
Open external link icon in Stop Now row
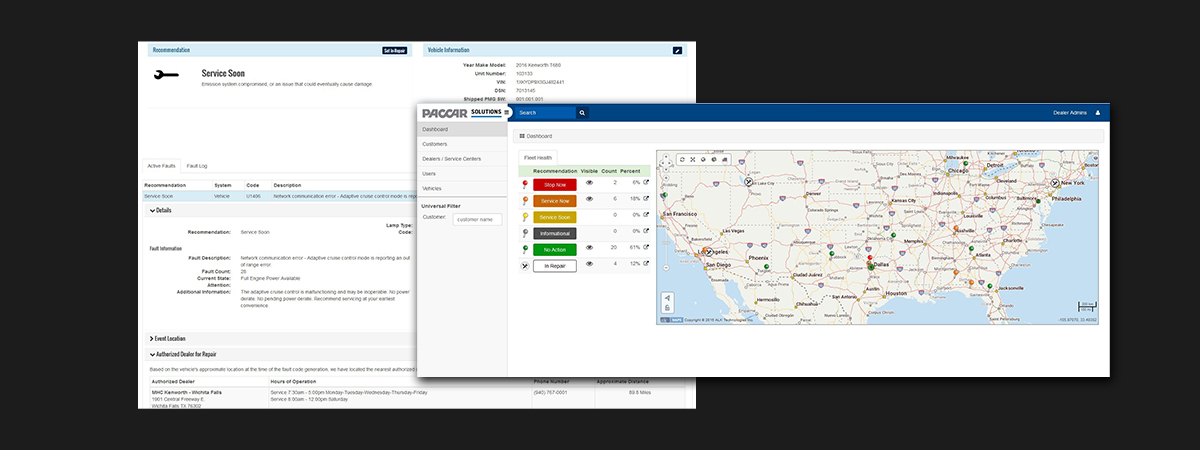(x=646, y=183)
